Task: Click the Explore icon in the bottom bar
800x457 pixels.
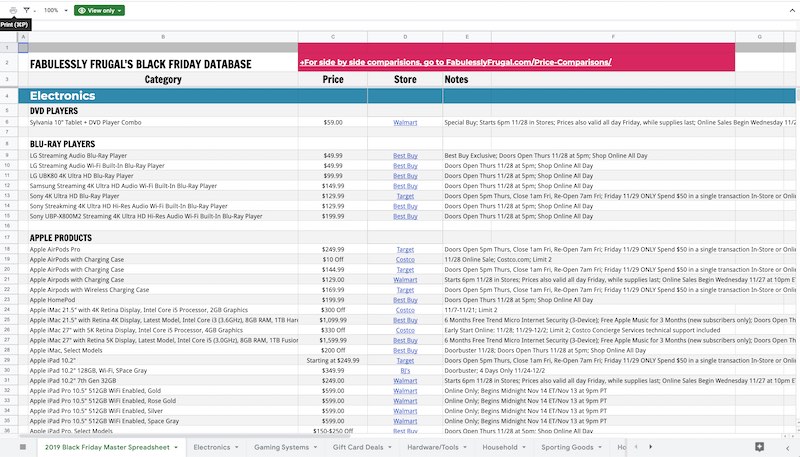Action: (760, 447)
